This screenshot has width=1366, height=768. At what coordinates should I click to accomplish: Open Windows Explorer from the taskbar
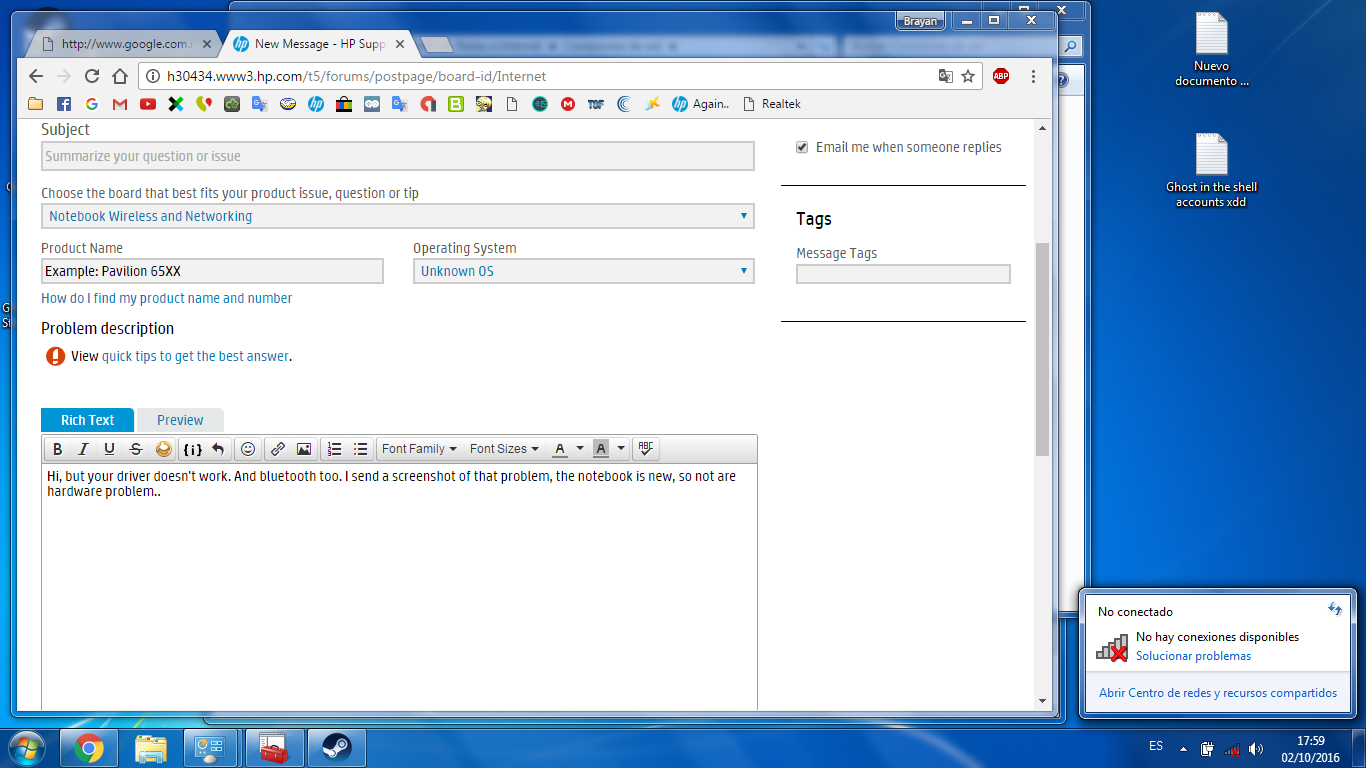[x=151, y=748]
